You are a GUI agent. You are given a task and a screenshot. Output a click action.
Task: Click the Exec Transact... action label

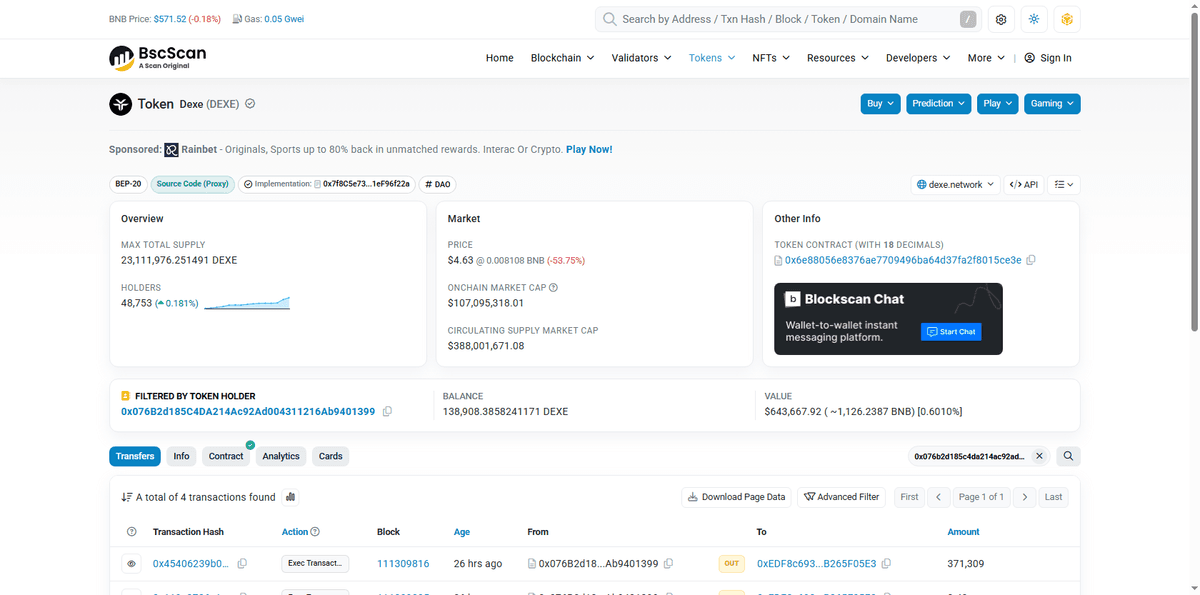(x=316, y=564)
